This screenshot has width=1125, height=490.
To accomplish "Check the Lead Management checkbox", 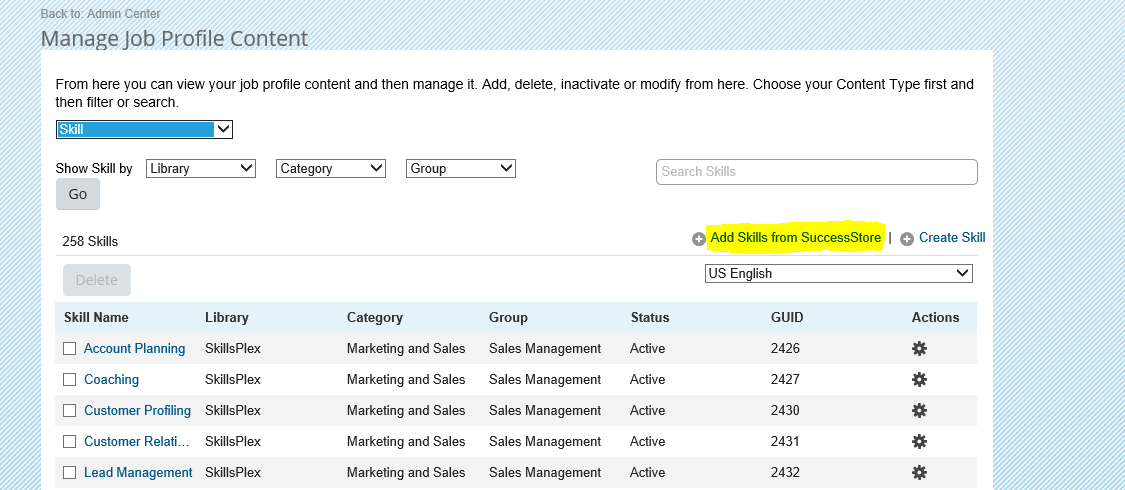I will [70, 472].
